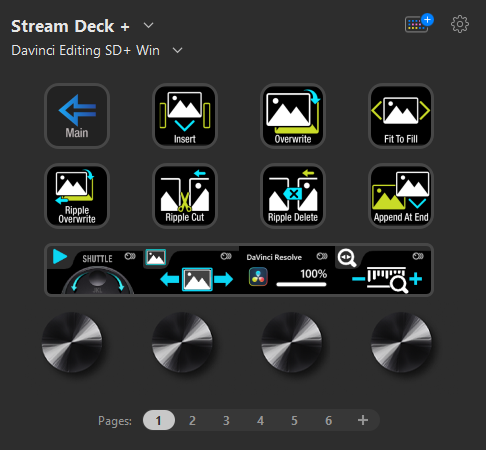Click the Davinci Editing SD+ Win profile name
Image resolution: width=486 pixels, height=450 pixels.
point(85,51)
